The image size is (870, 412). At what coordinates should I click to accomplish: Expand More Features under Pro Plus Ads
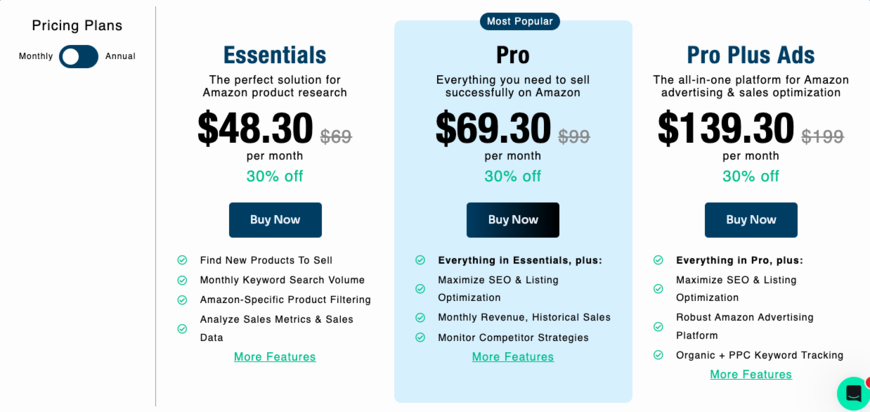click(x=751, y=375)
